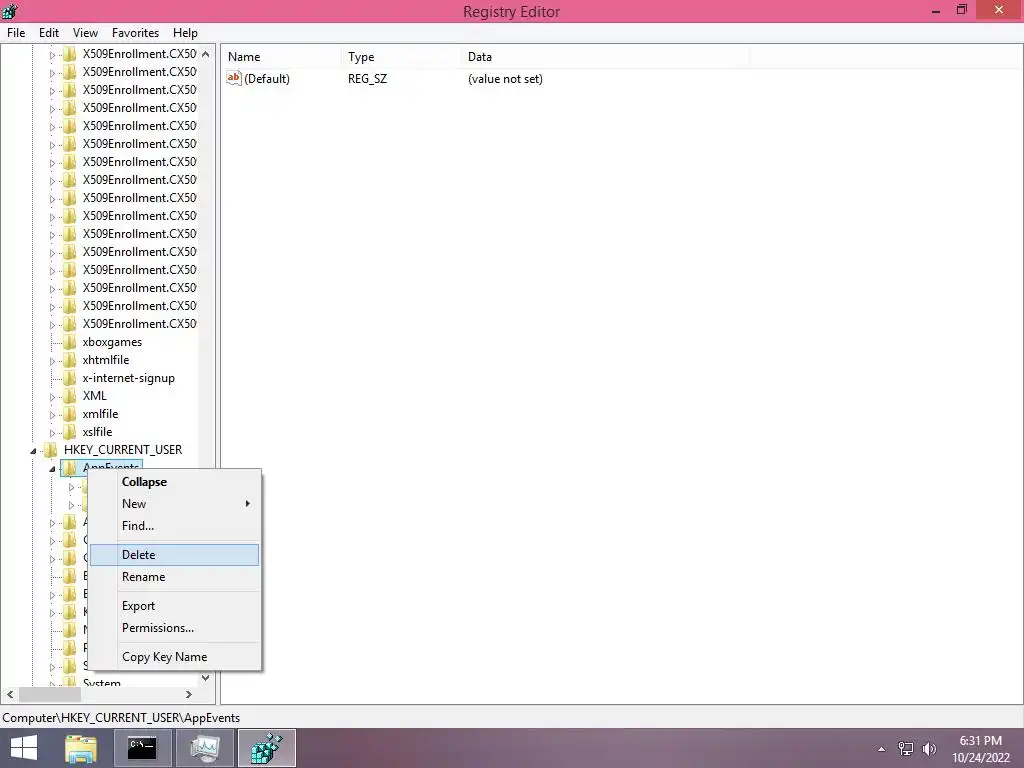Click the horizontal scroll left arrow

click(10, 694)
